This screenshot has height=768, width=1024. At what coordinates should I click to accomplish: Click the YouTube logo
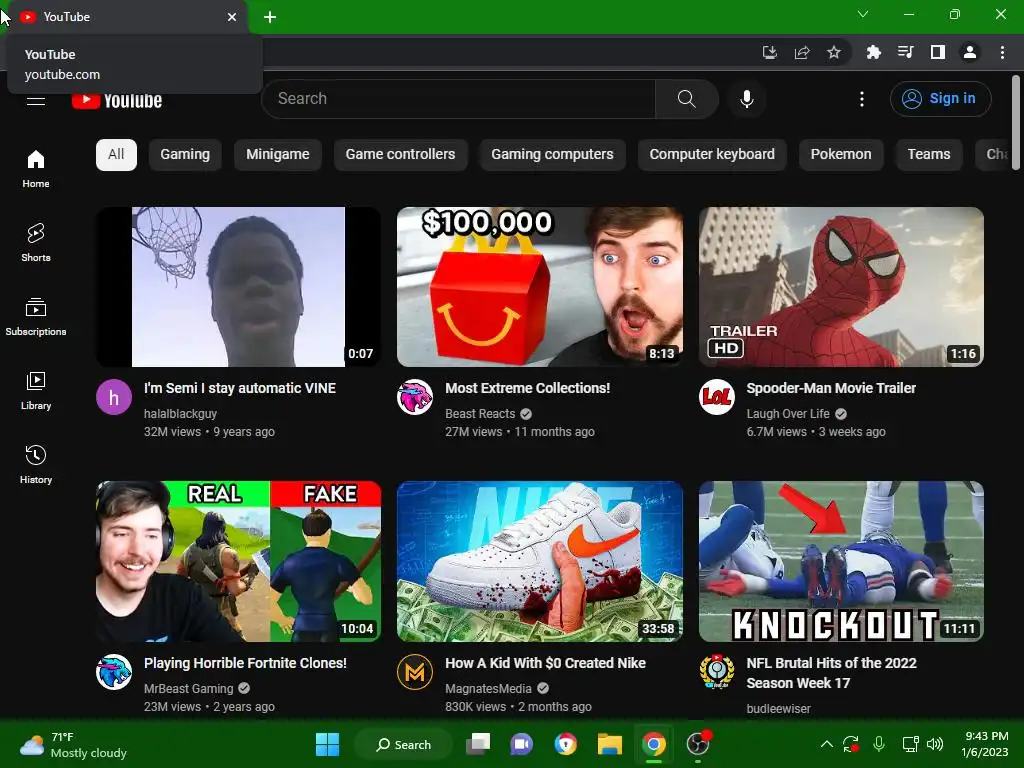(x=117, y=100)
